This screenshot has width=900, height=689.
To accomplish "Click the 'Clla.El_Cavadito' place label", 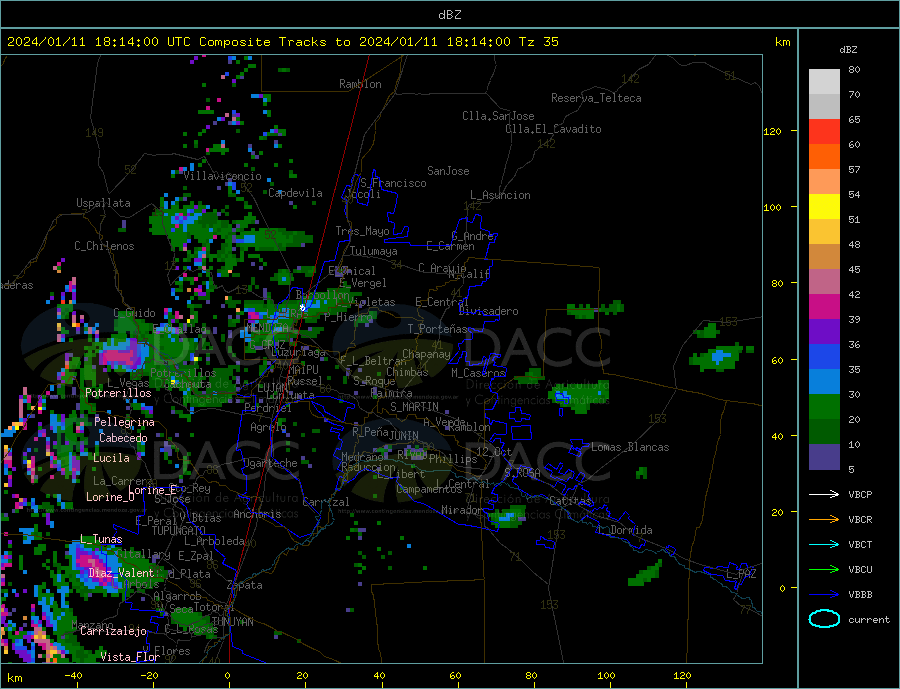I will point(553,129).
